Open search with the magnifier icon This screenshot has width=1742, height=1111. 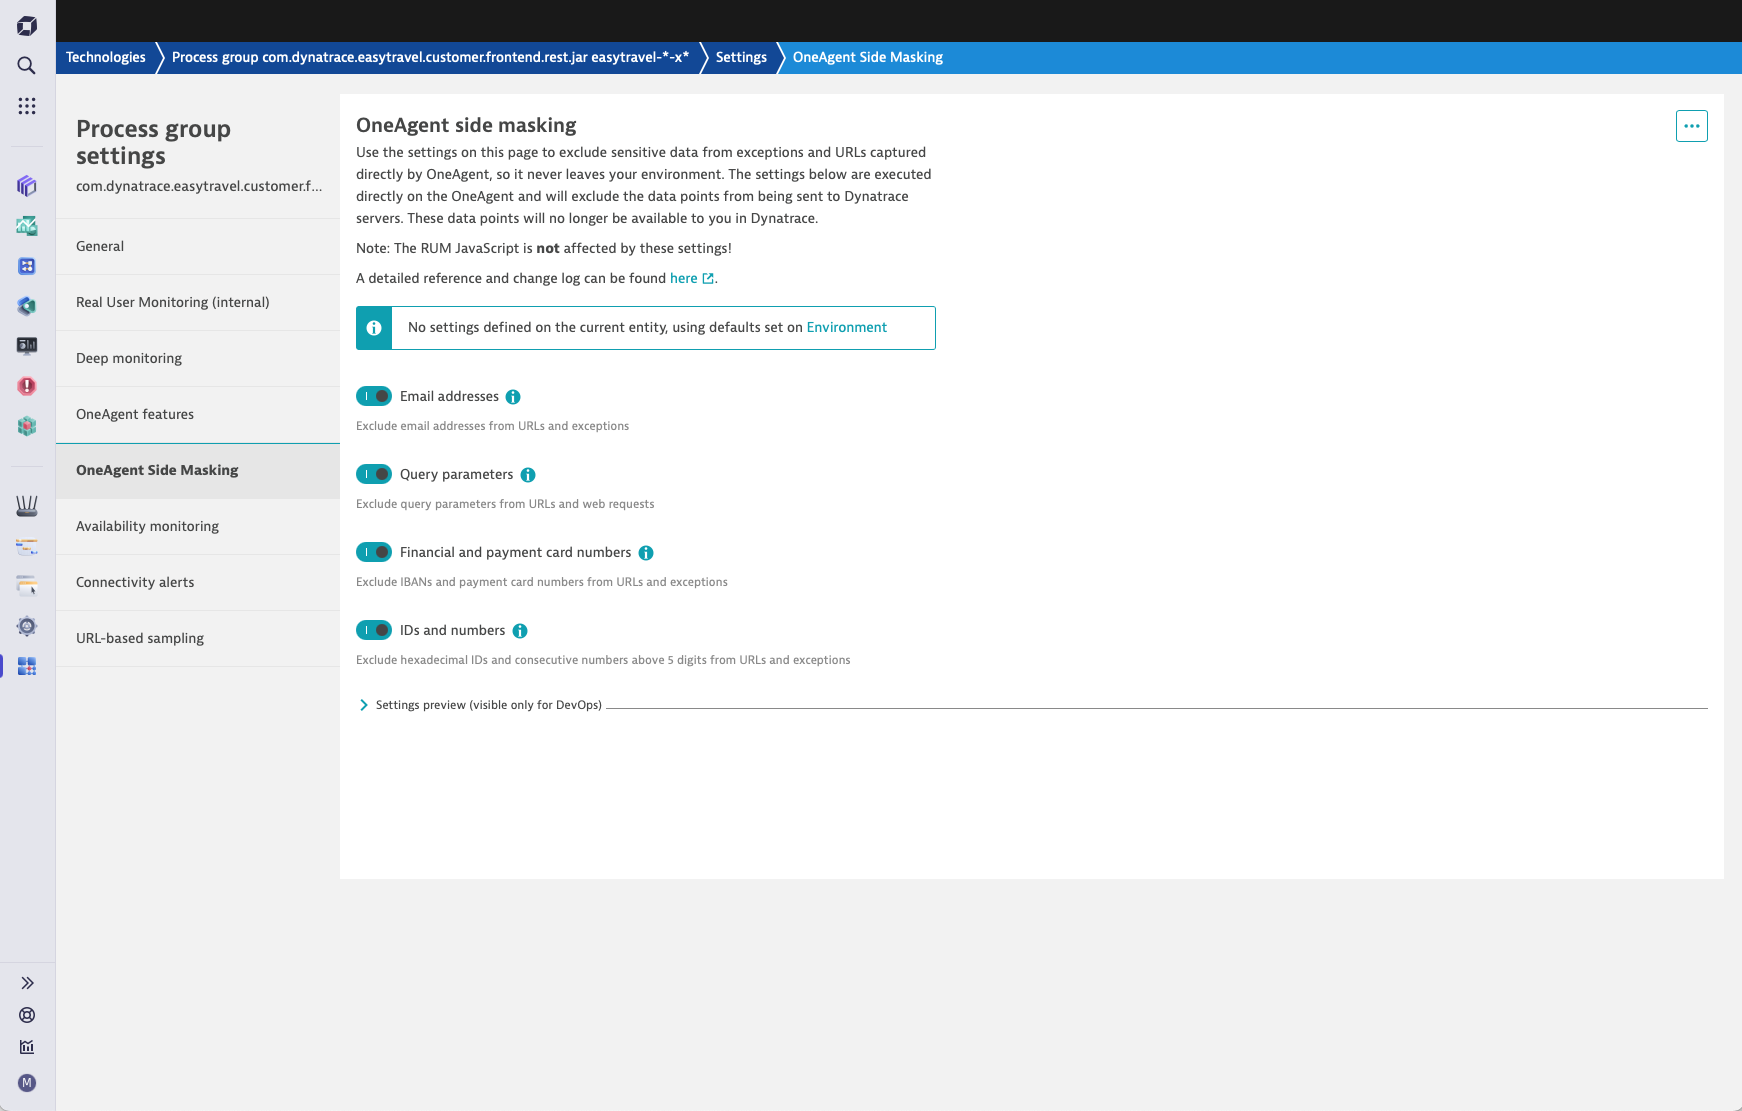[27, 64]
